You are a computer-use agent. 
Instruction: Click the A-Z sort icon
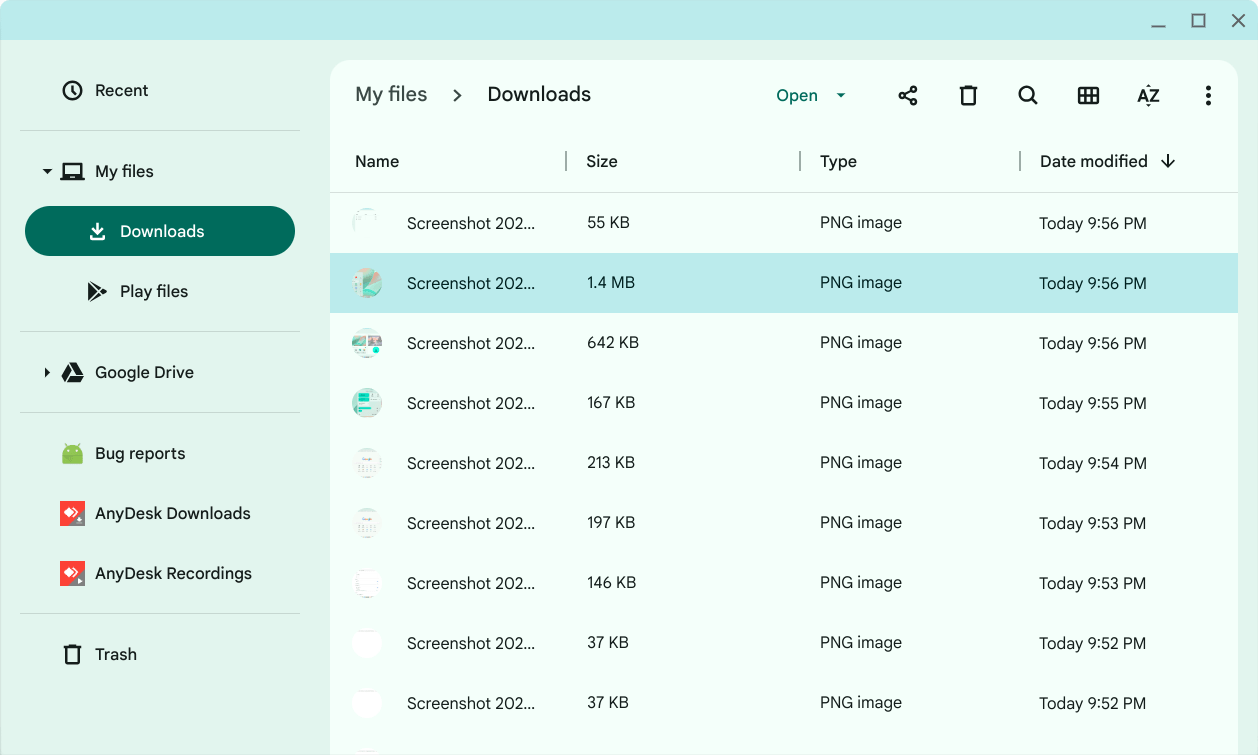[x=1148, y=95]
